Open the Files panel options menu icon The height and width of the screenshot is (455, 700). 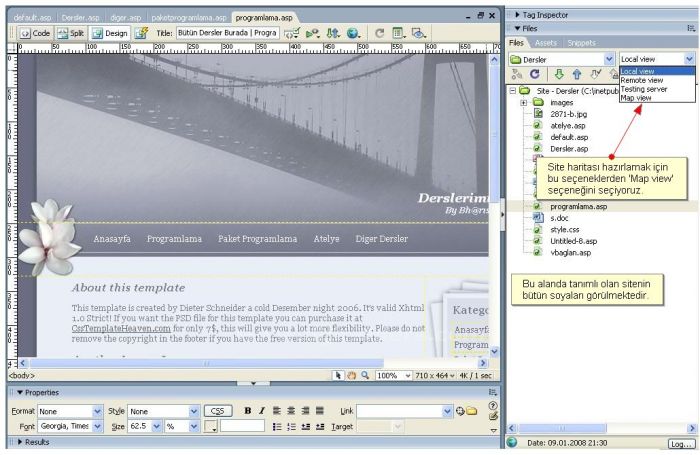[691, 28]
